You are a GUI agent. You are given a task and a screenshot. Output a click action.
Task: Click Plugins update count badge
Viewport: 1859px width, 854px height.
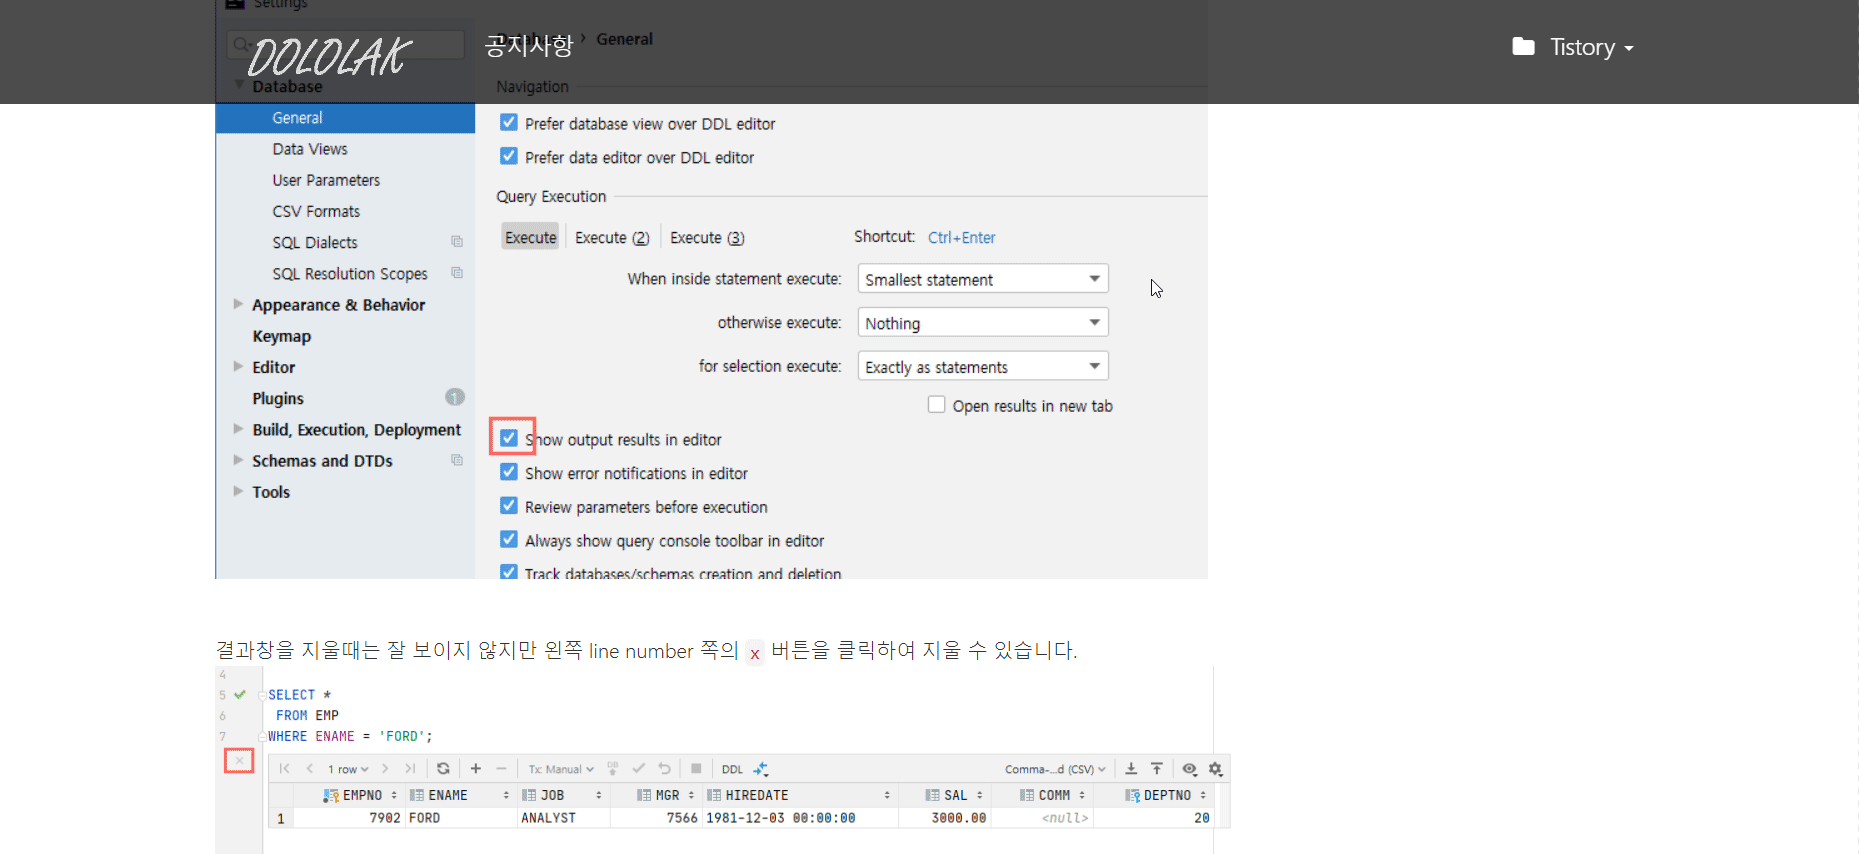[x=455, y=397]
